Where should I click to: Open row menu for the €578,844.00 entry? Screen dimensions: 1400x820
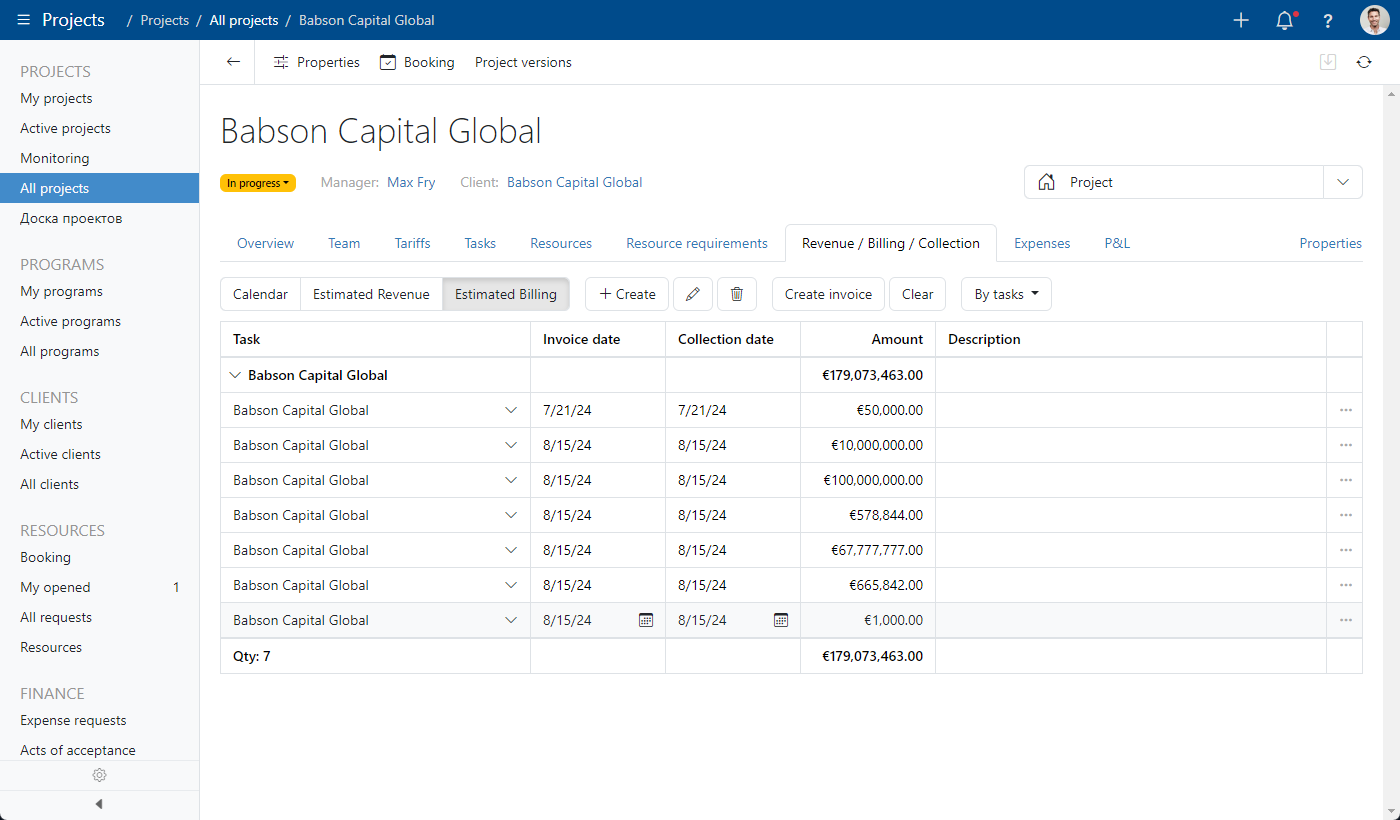pyautogui.click(x=1345, y=515)
